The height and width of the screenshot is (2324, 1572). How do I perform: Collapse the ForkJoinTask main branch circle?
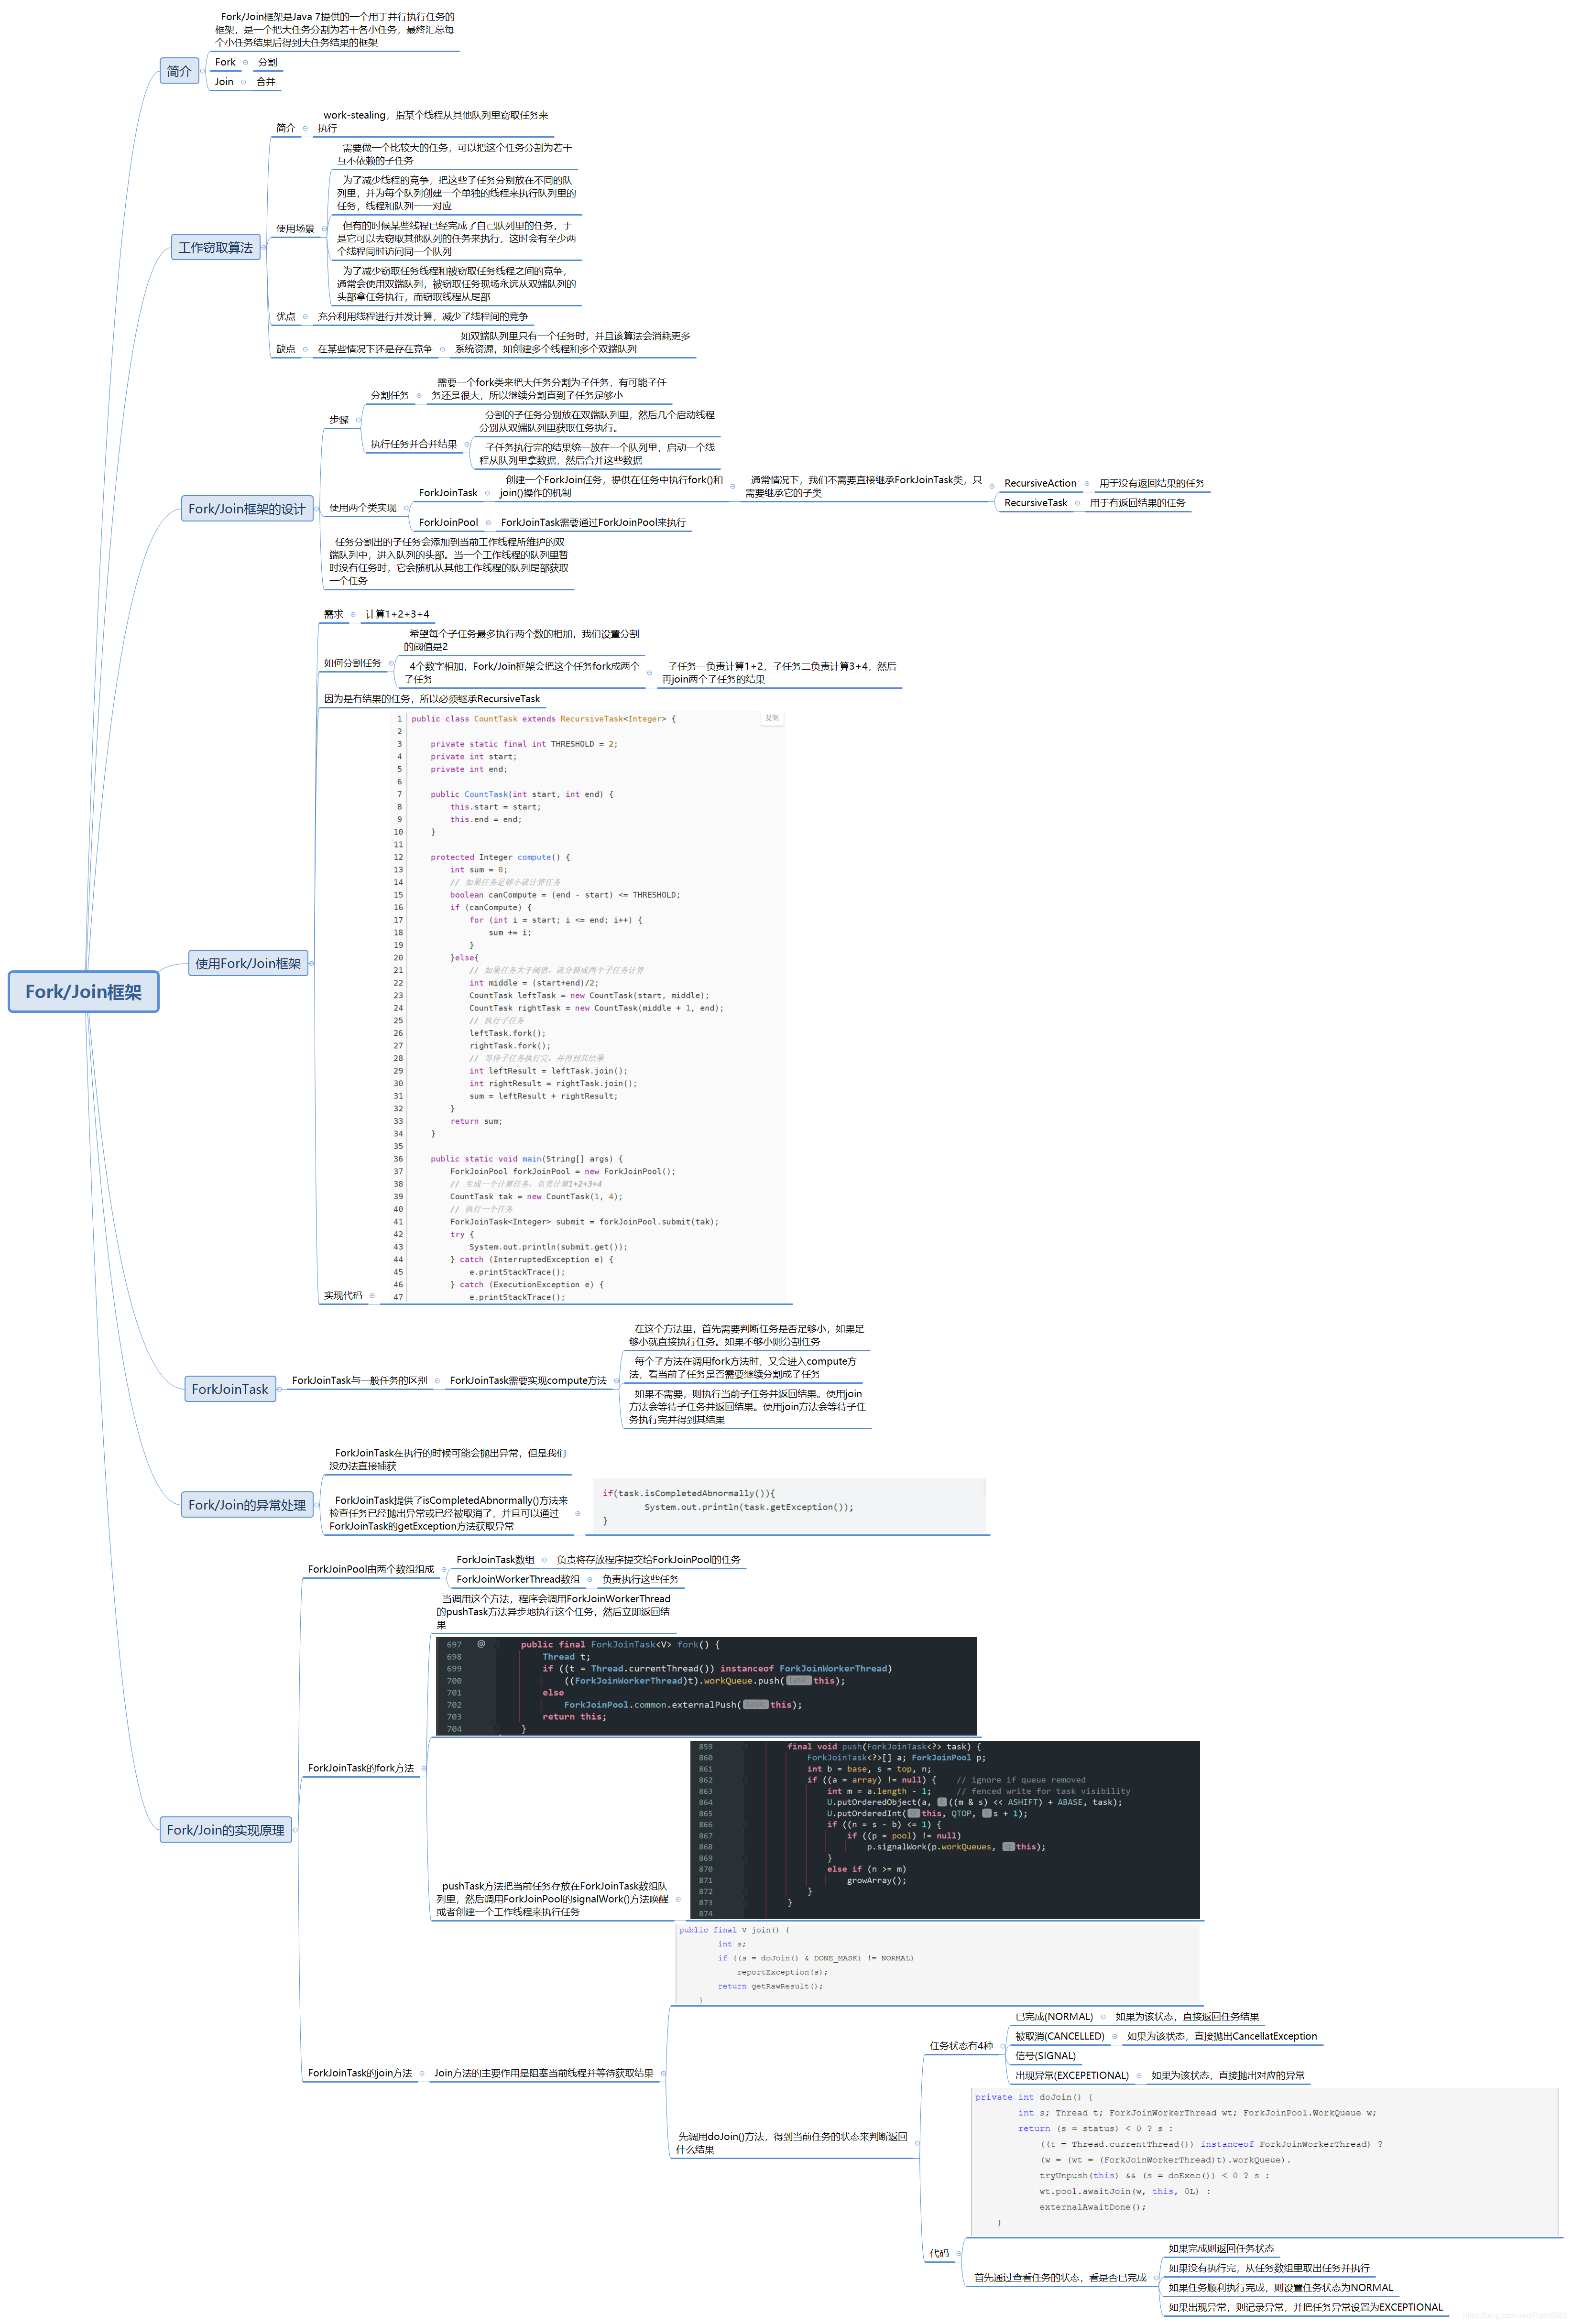[280, 1388]
